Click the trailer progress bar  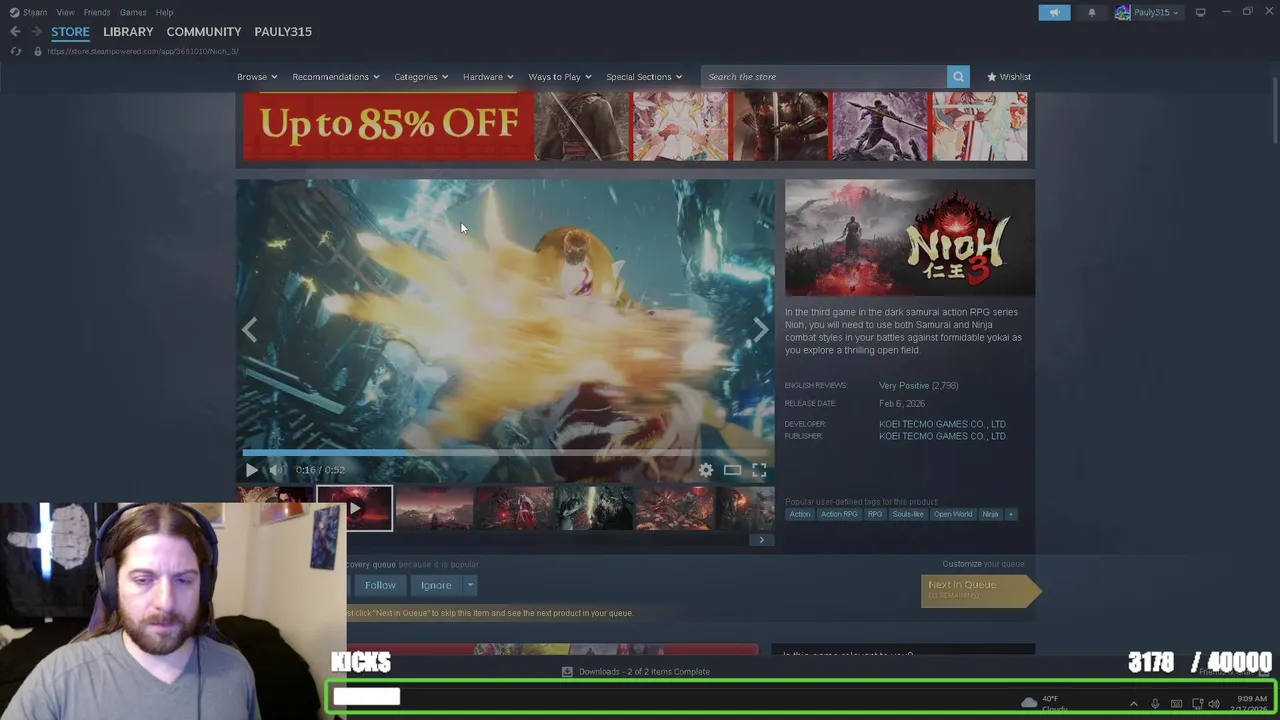coord(505,453)
